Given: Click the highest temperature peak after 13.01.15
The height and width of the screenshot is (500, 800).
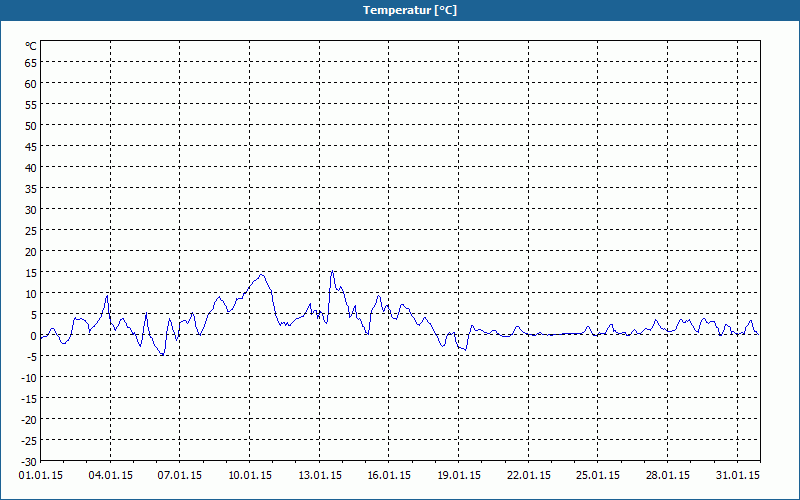Looking at the screenshot, I should pyautogui.click(x=333, y=271).
